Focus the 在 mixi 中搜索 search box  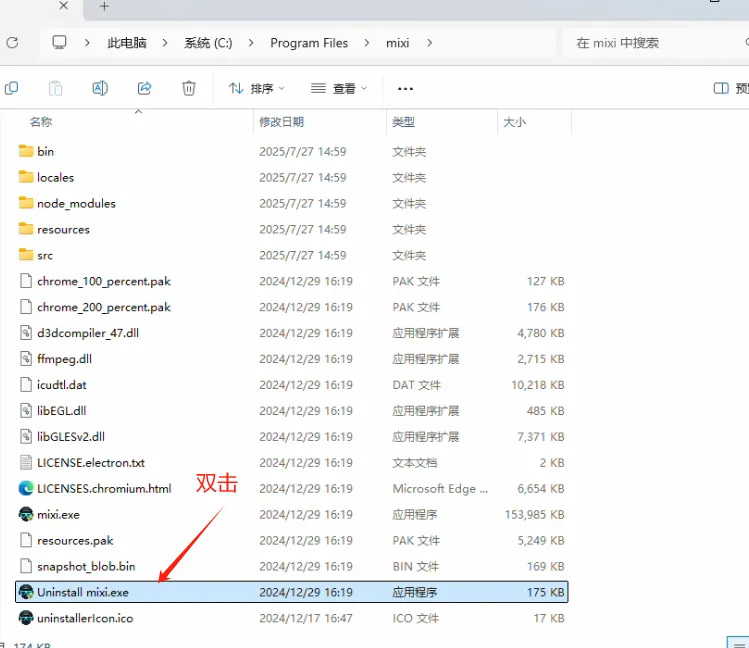pyautogui.click(x=655, y=43)
